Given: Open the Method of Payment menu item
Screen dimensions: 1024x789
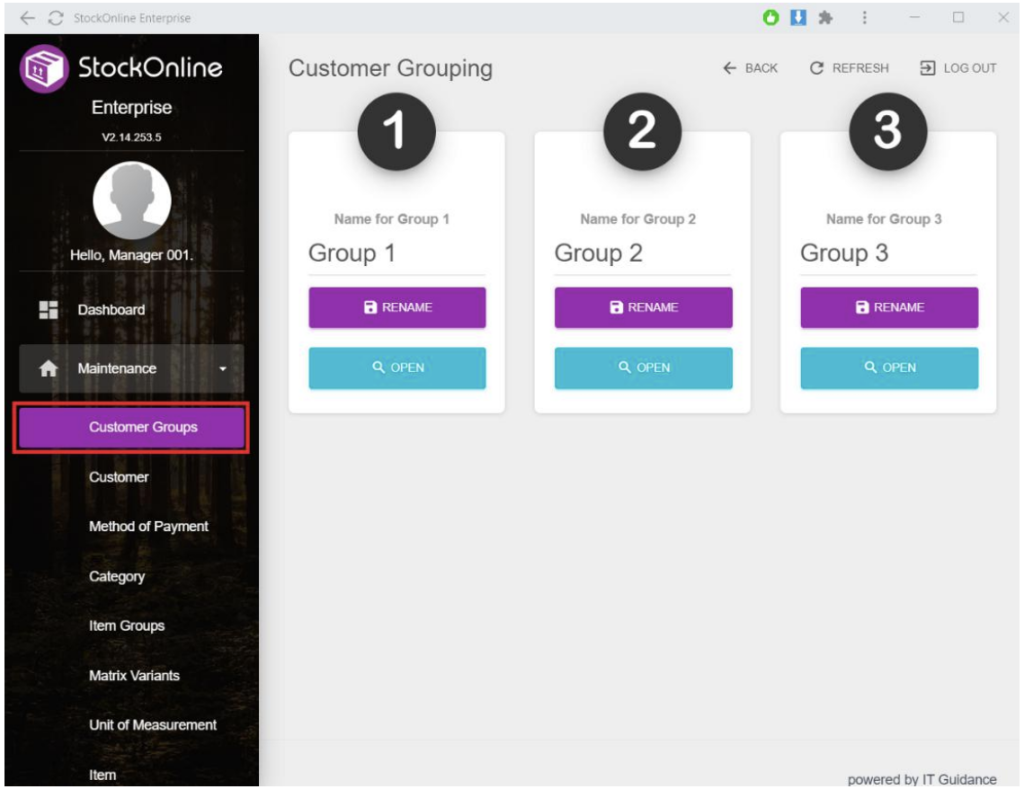Looking at the screenshot, I should click(x=148, y=527).
